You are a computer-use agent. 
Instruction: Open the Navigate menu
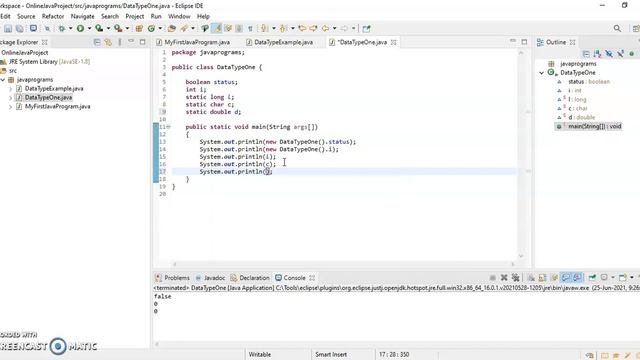tap(82, 16)
